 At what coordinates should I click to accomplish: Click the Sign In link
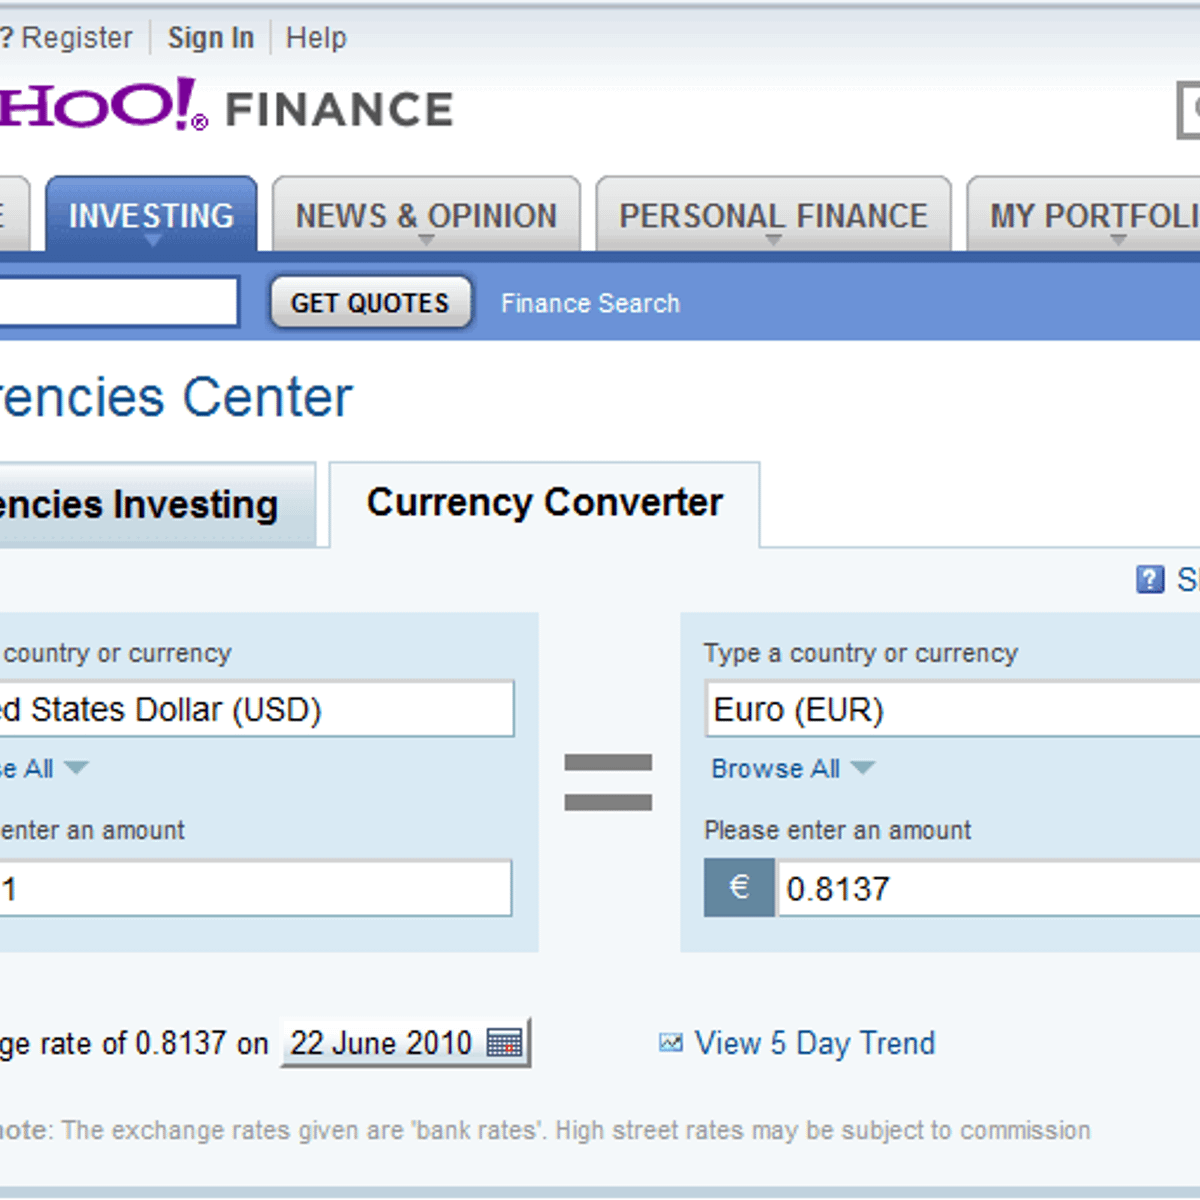(211, 38)
